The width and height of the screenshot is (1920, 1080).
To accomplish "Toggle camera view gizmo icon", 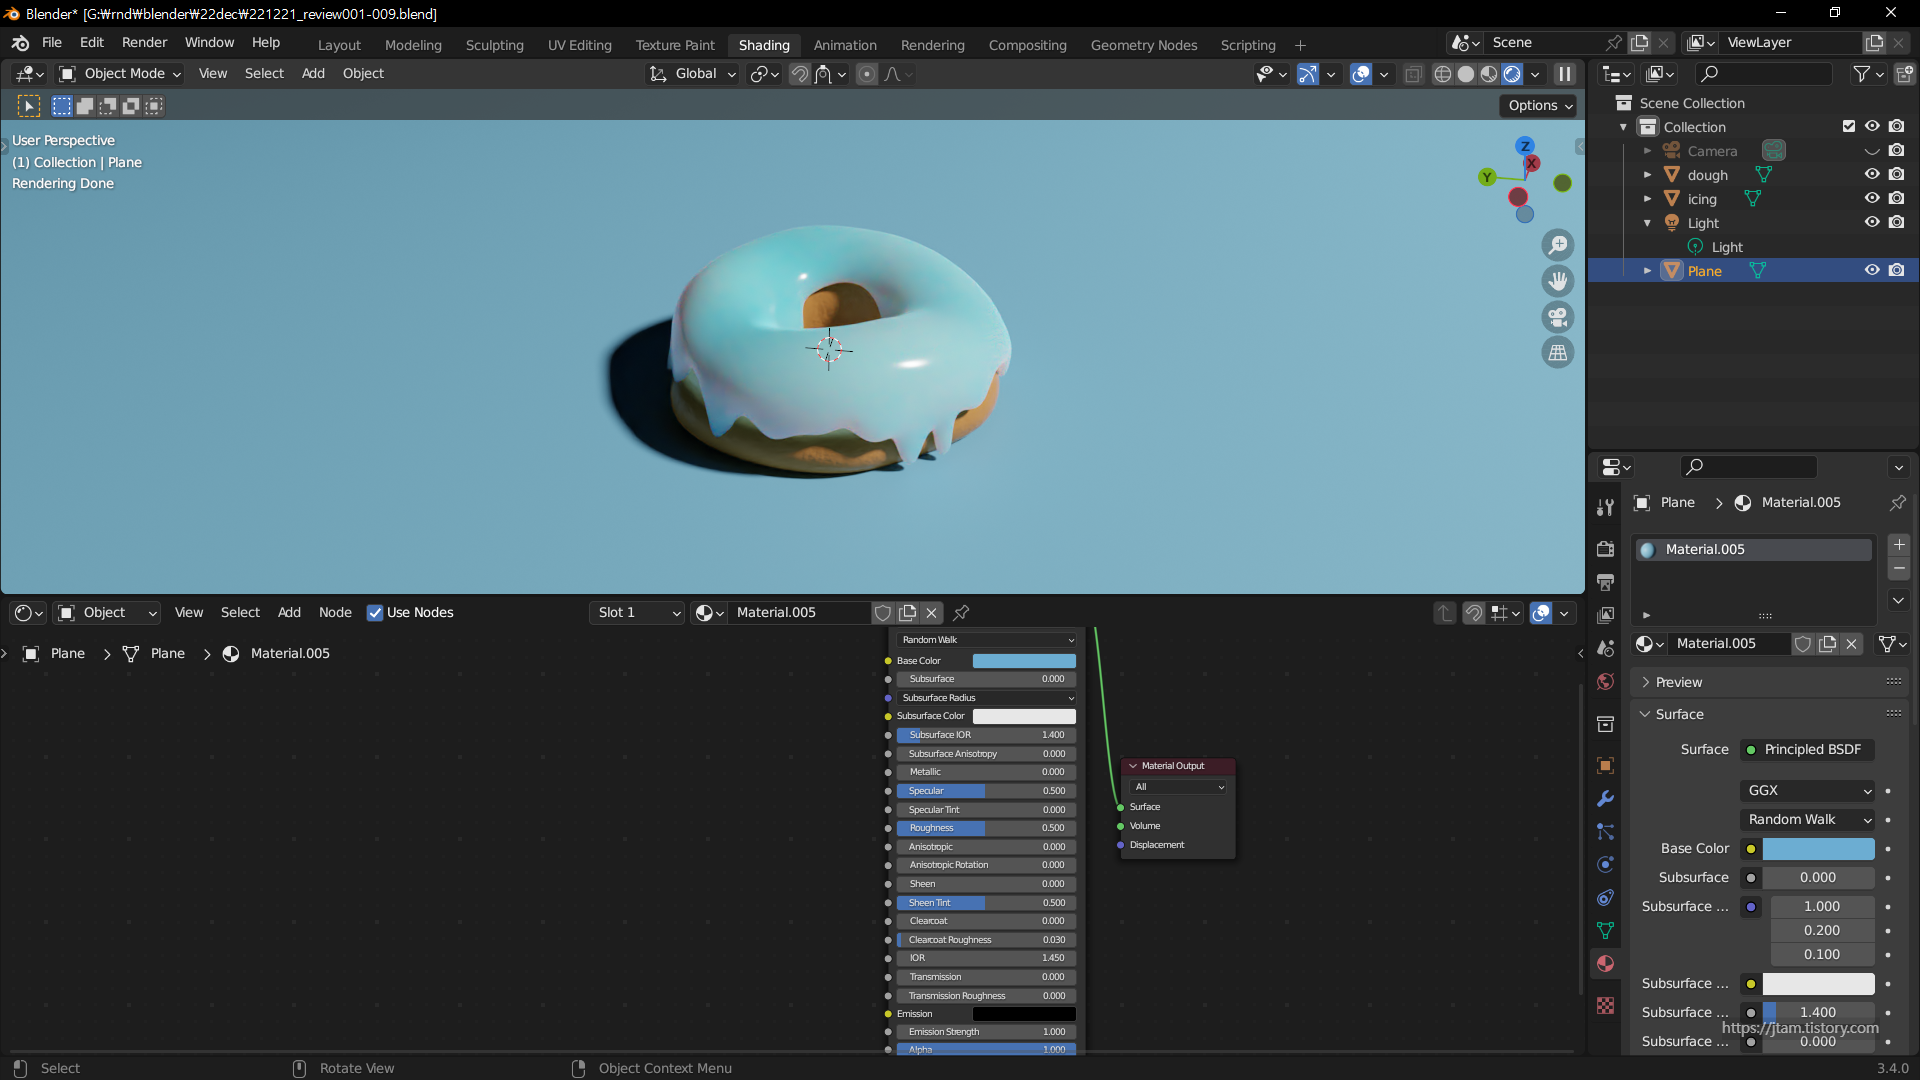I will click(x=1557, y=317).
